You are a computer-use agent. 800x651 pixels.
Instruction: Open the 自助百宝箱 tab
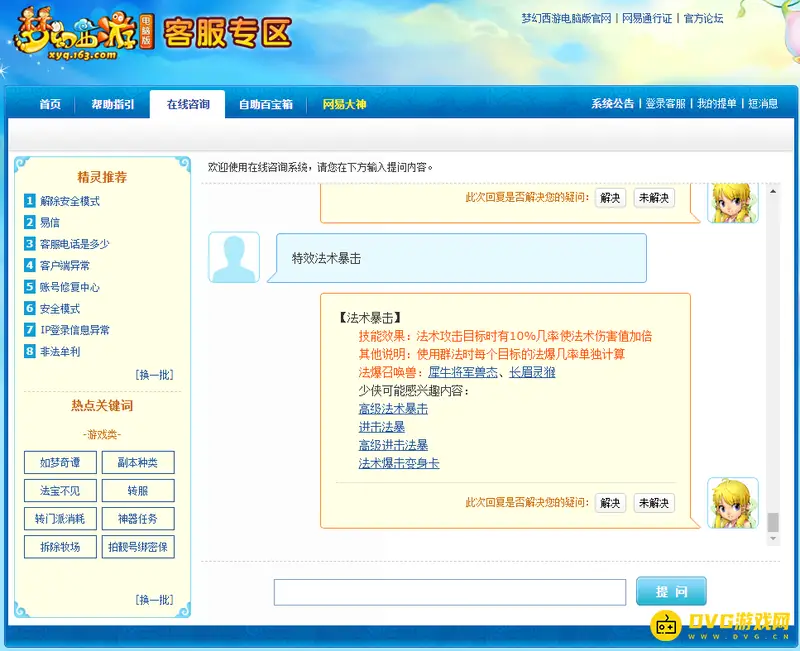click(x=266, y=105)
